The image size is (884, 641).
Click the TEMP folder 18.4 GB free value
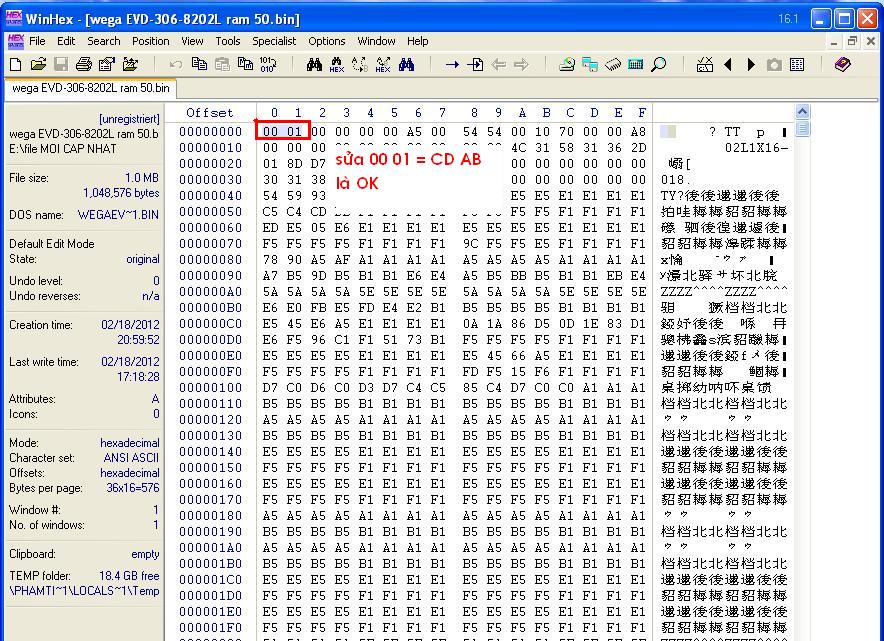tap(129, 576)
